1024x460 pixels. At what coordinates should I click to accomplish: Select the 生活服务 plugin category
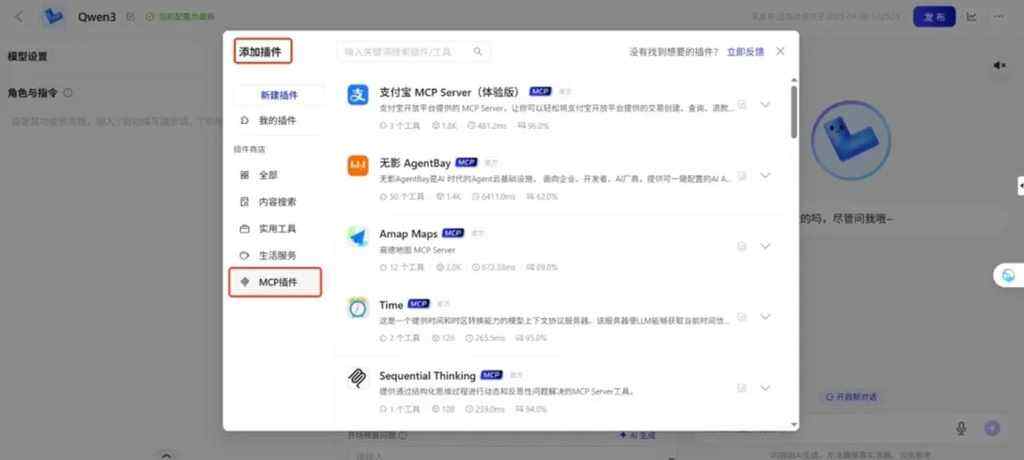coord(277,255)
